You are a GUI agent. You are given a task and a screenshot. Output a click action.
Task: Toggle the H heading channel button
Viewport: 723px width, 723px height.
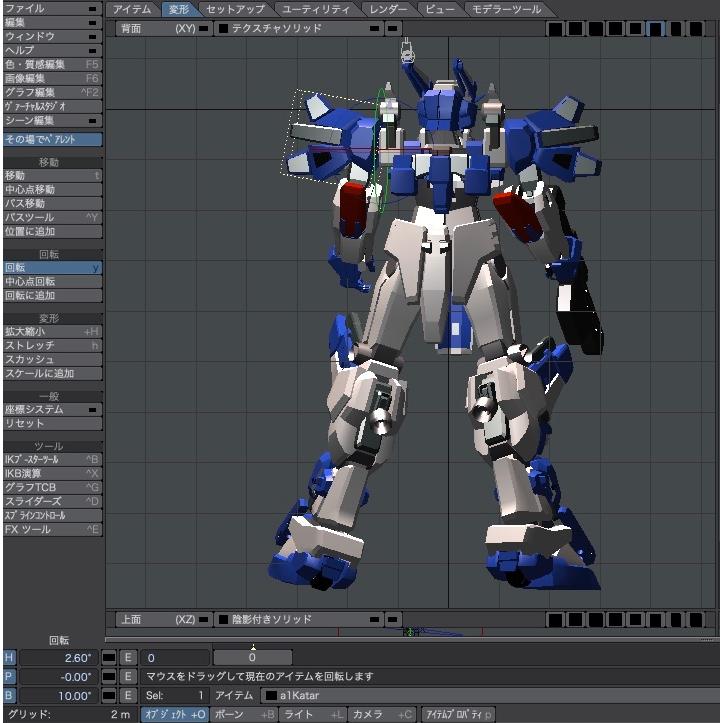click(9, 658)
